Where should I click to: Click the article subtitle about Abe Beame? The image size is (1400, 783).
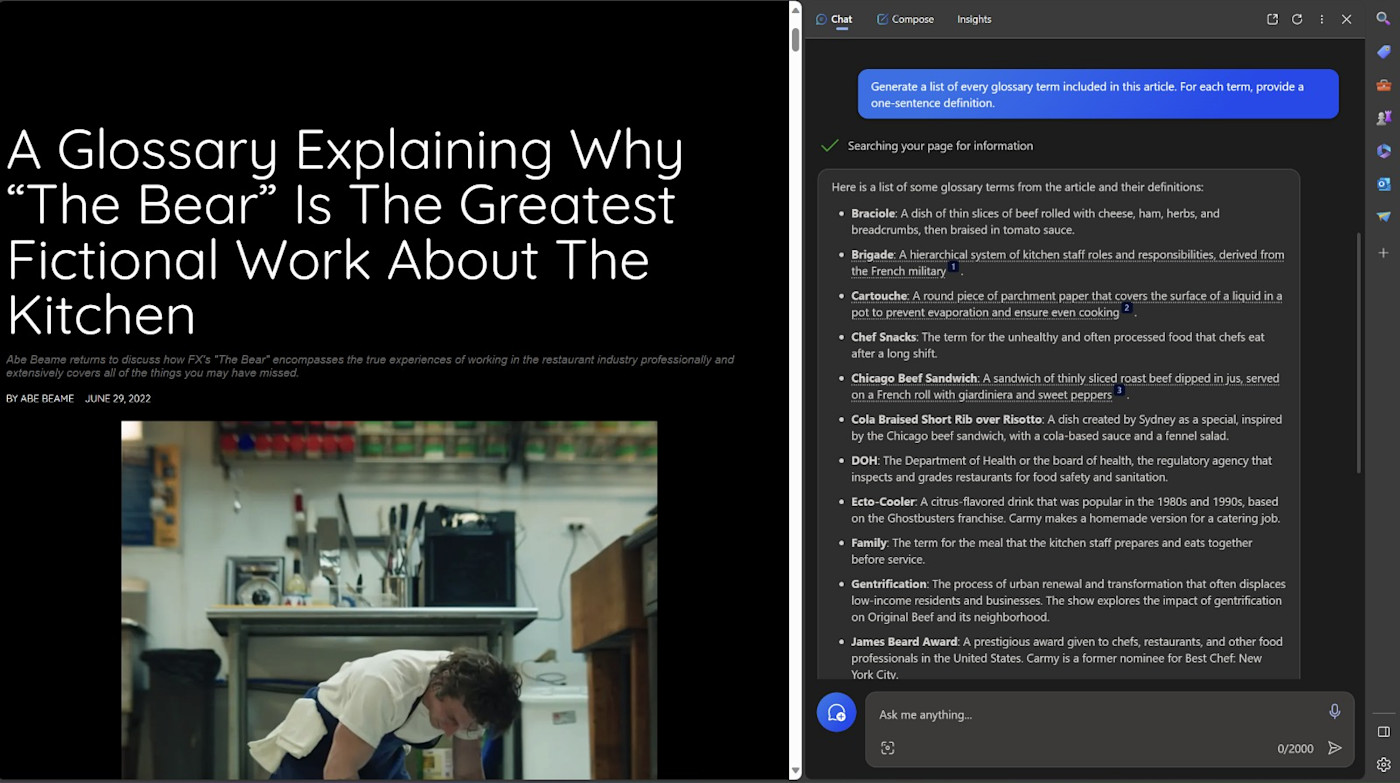coord(370,366)
